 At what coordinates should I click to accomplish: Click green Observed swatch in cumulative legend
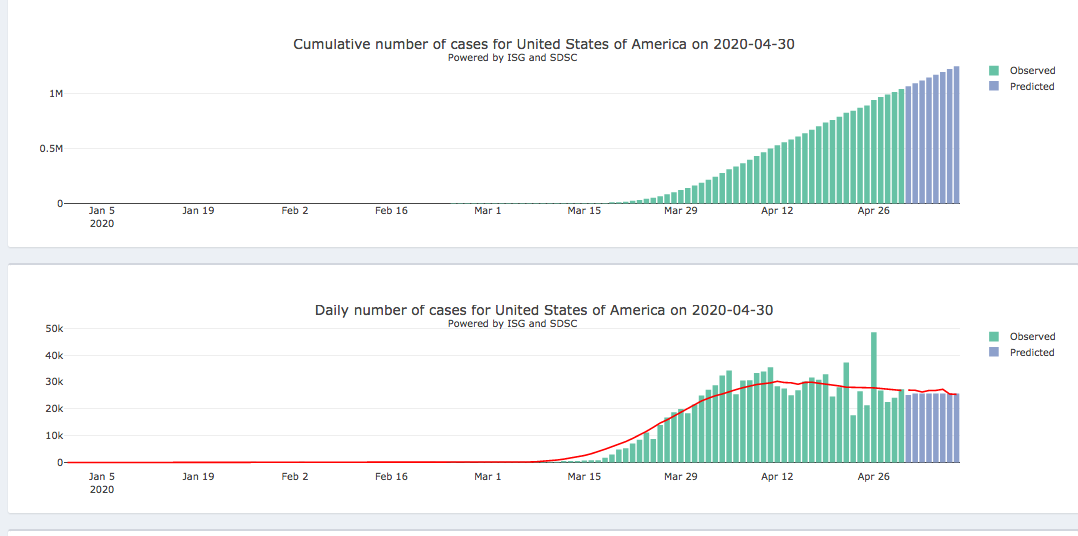click(994, 71)
